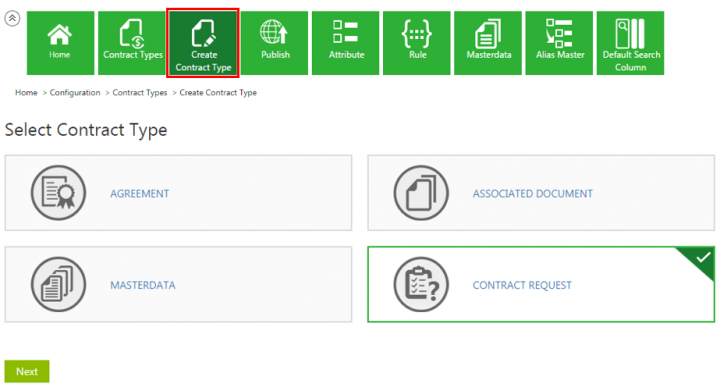
Task: Open the Rule braces tile
Action: [x=416, y=43]
